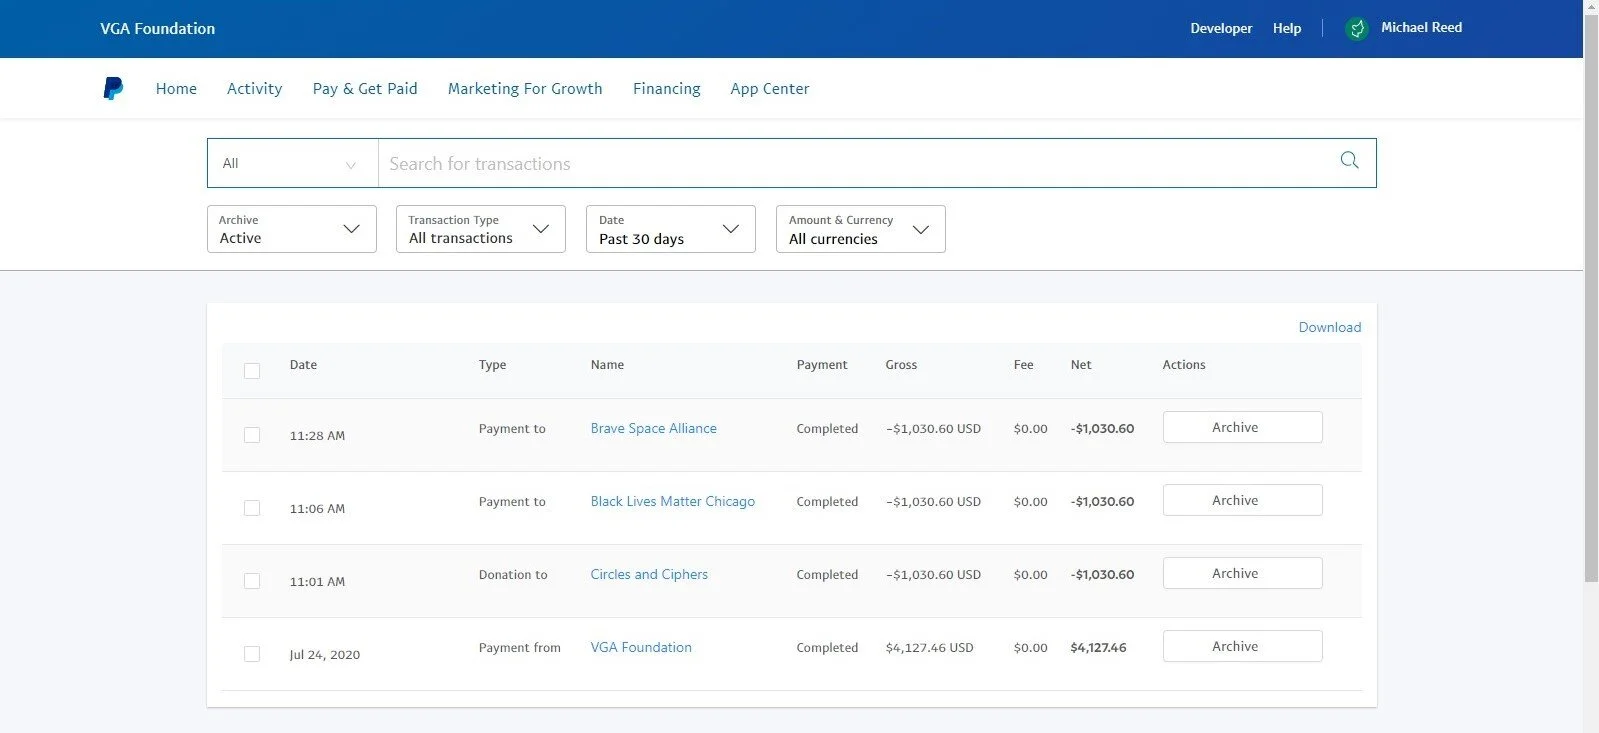Screen dimensions: 1599x733
Task: Click the PayPal logo icon
Action: point(113,88)
